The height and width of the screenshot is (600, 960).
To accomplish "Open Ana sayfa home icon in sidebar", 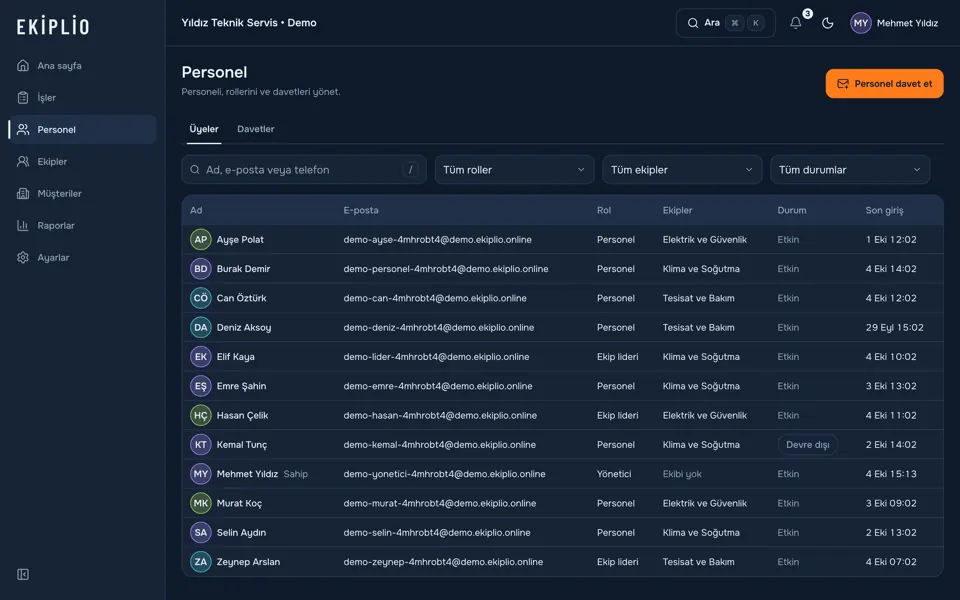I will [x=23, y=66].
